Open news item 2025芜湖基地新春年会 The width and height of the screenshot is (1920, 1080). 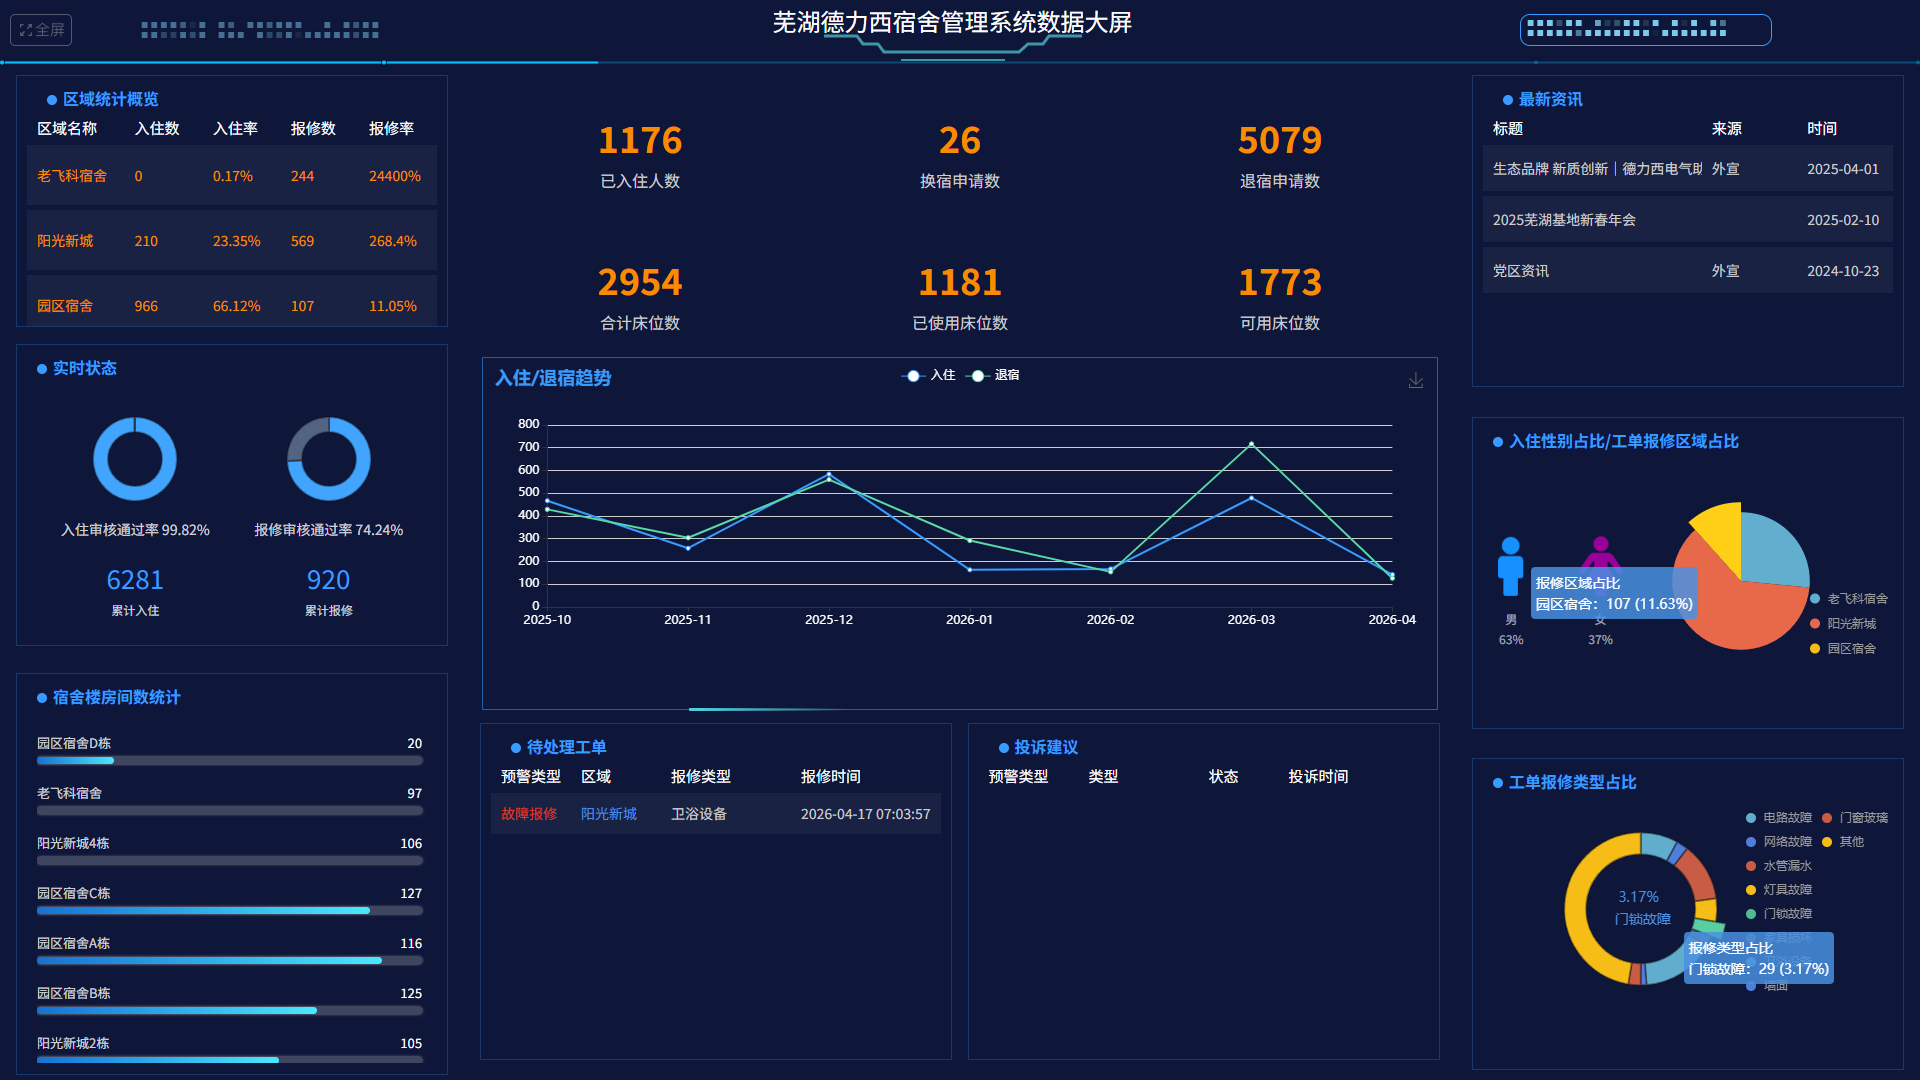click(1564, 220)
